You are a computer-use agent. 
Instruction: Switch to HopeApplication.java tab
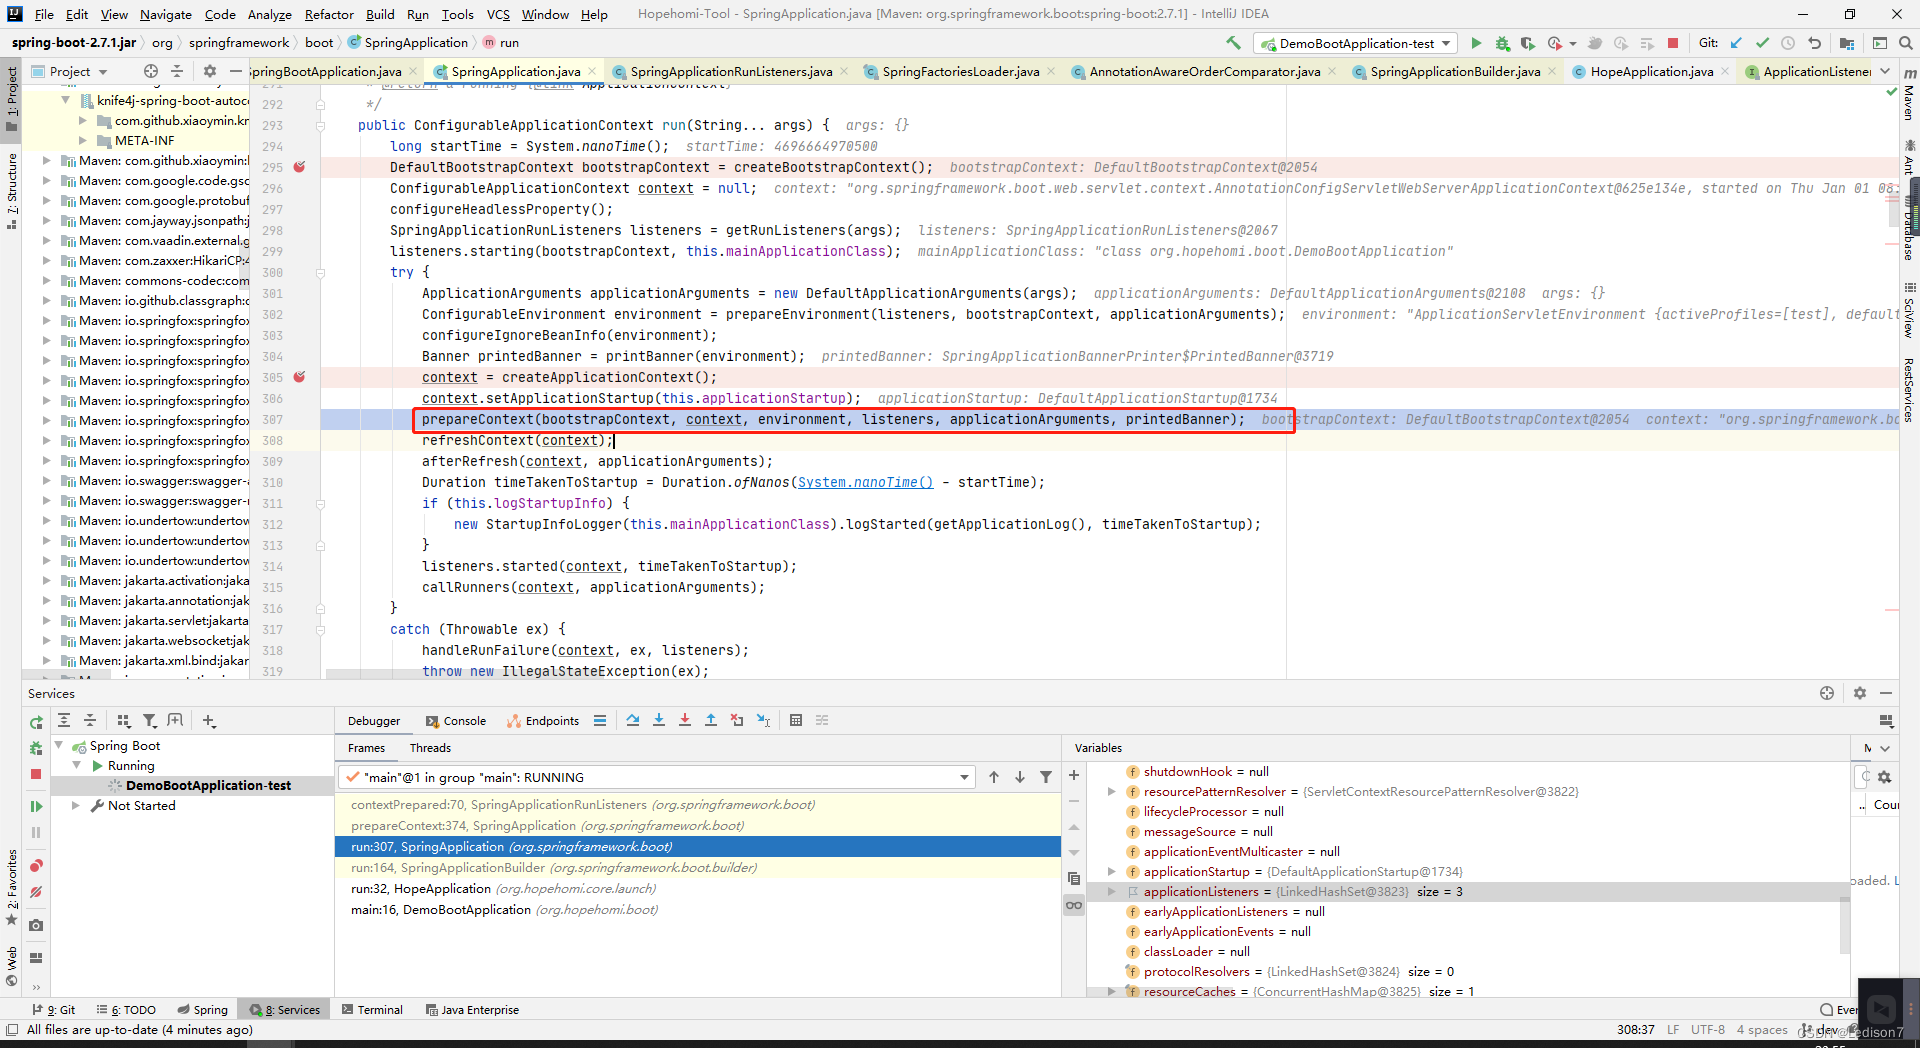tap(1651, 71)
